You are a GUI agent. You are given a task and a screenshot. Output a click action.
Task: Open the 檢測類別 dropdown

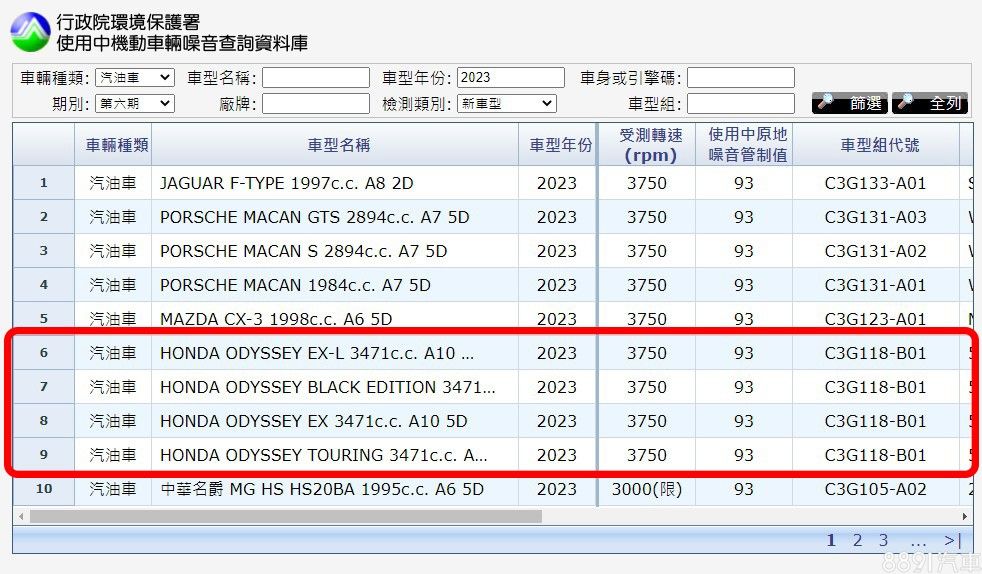pyautogui.click(x=506, y=103)
